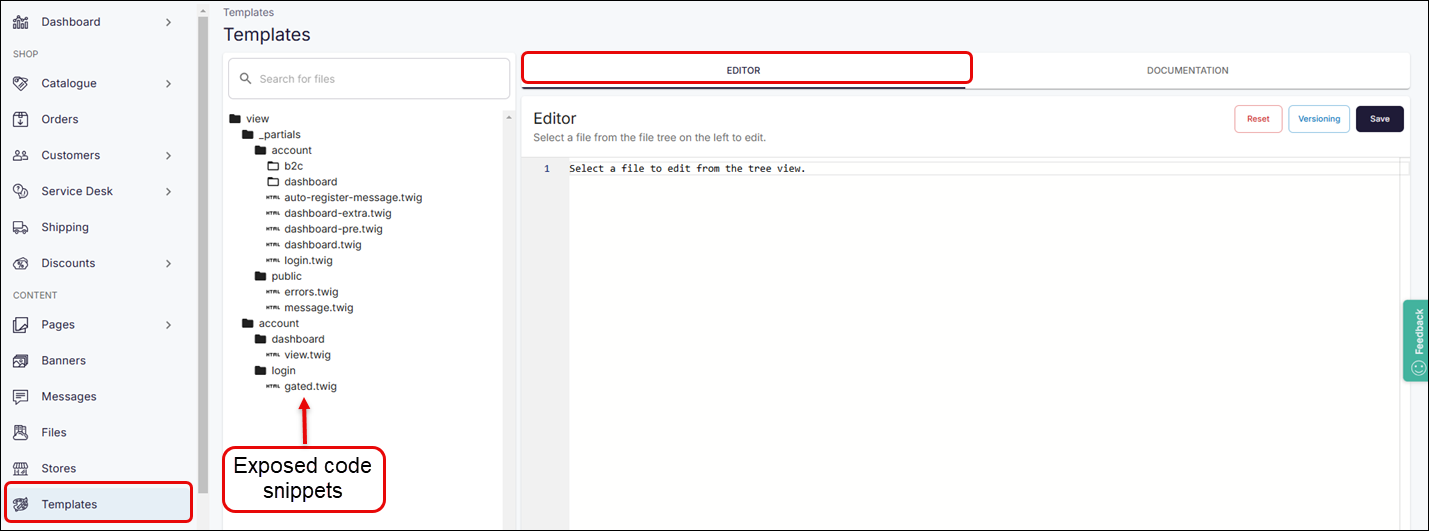
Task: Switch to the Documentation tab
Action: click(x=1187, y=71)
